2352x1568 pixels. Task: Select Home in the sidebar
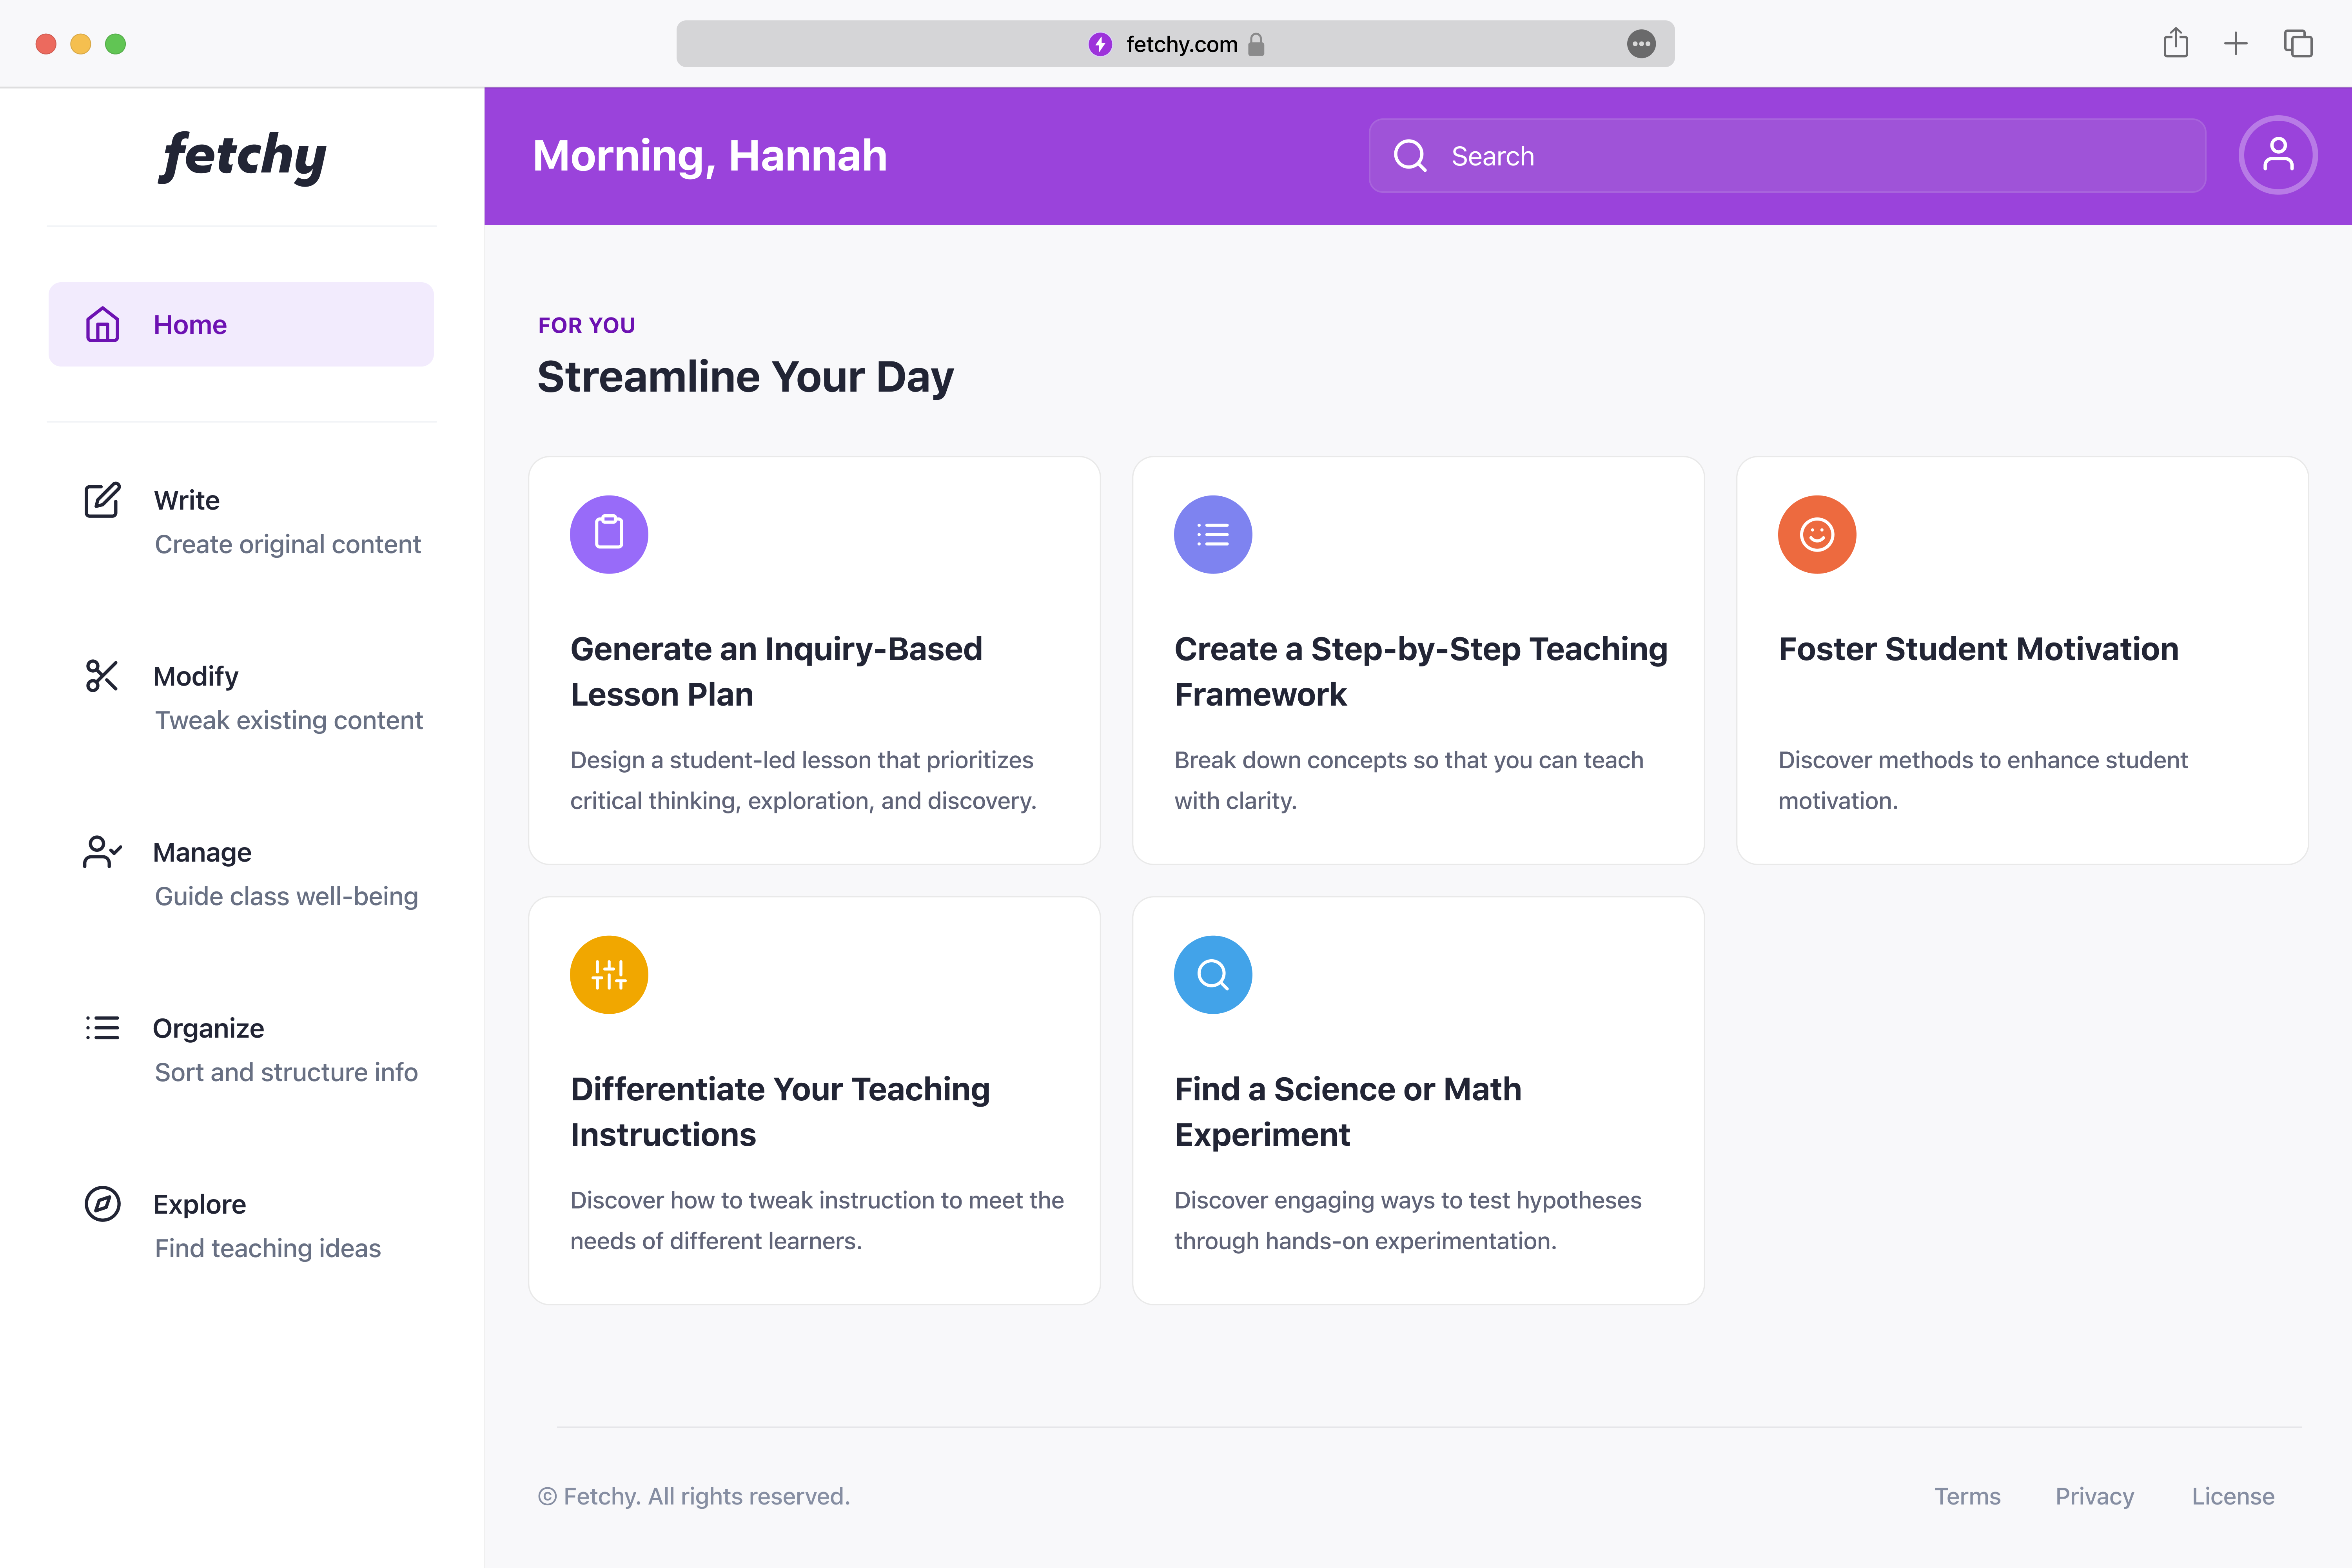tap(241, 325)
